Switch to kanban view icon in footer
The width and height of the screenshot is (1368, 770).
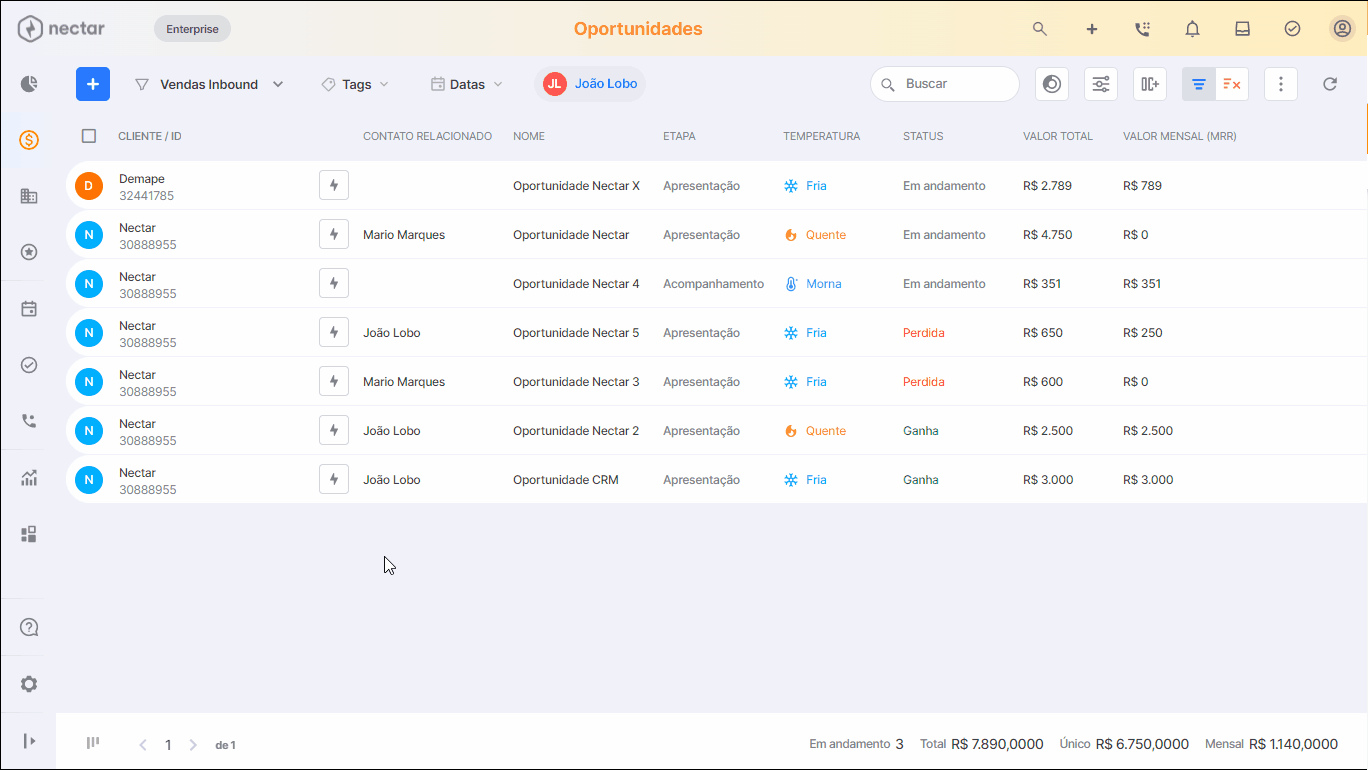(x=93, y=742)
